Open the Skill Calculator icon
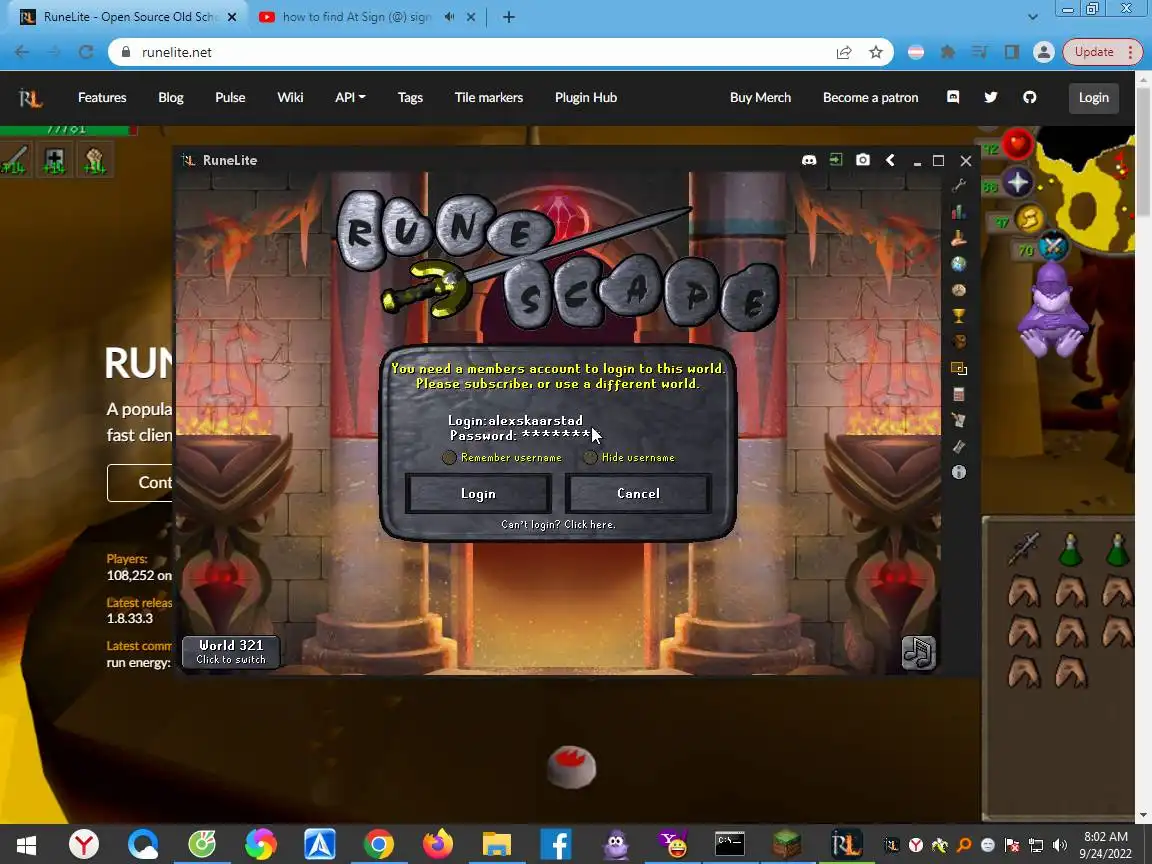1152x864 pixels. point(958,395)
